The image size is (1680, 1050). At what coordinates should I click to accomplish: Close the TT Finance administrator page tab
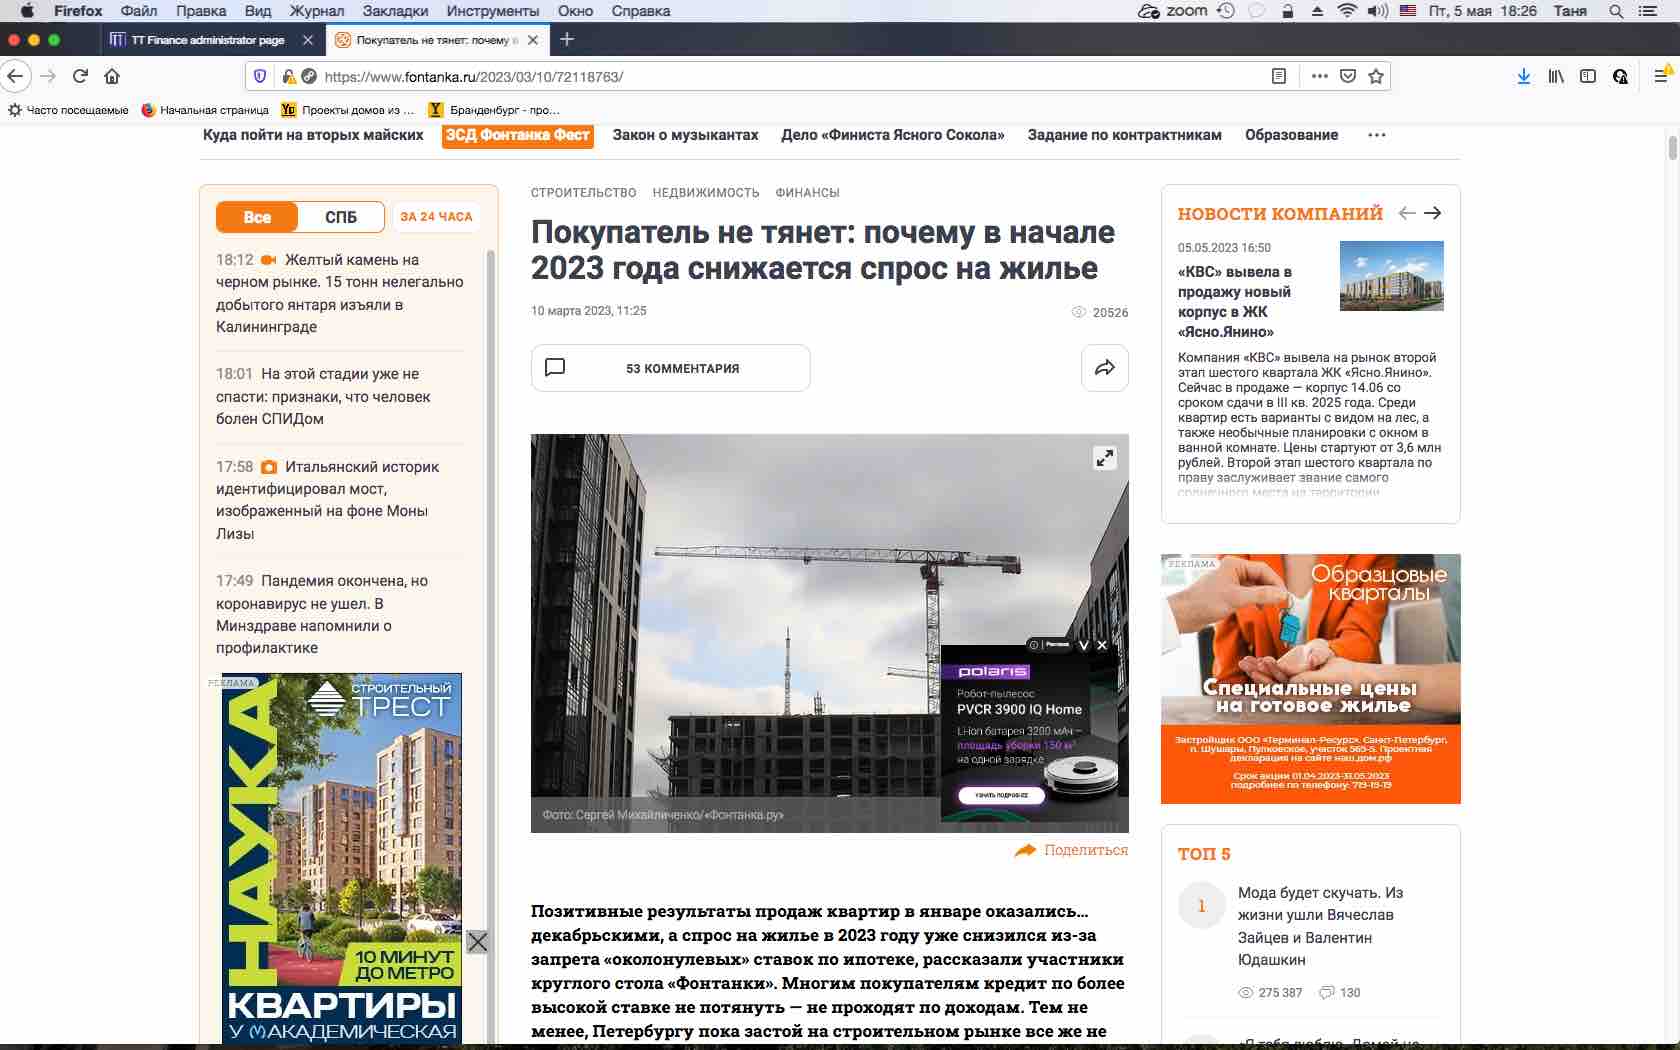(308, 40)
